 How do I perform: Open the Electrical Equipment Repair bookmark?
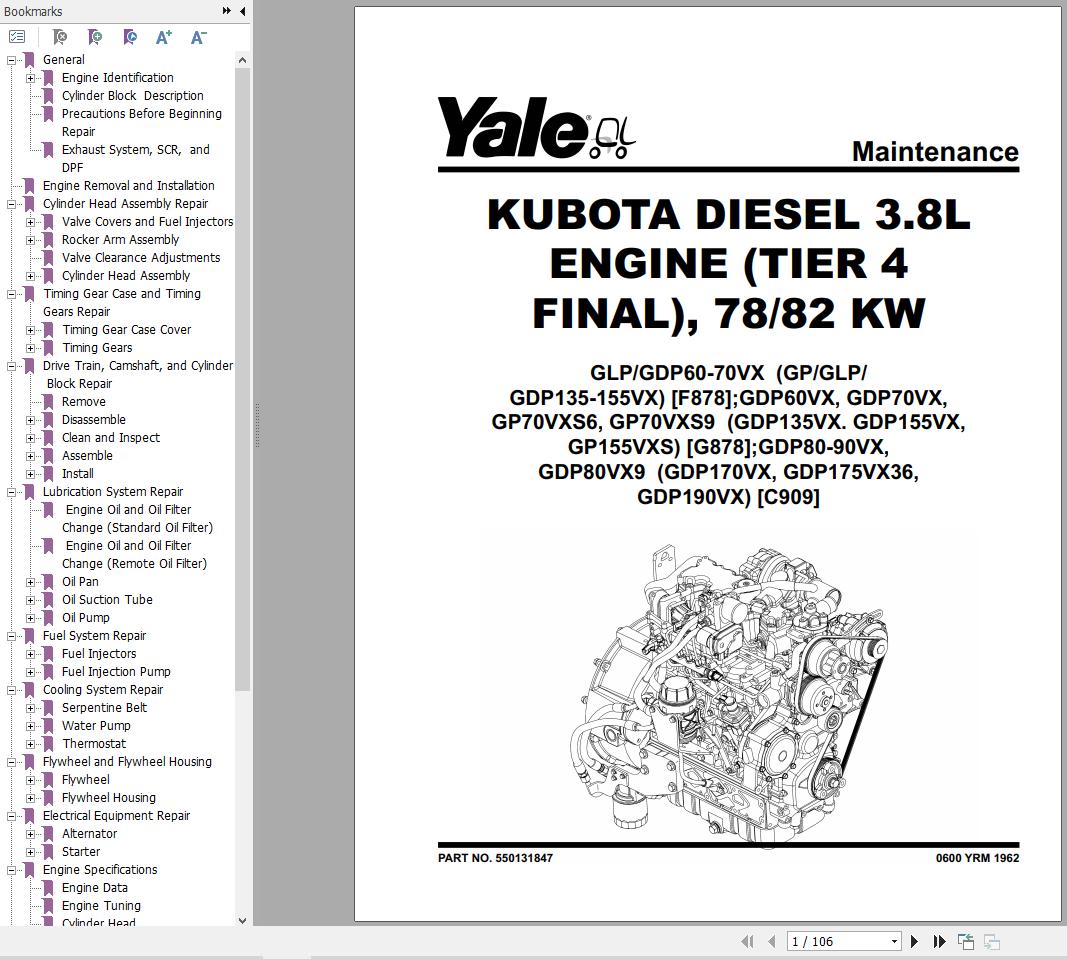pyautogui.click(x=116, y=816)
